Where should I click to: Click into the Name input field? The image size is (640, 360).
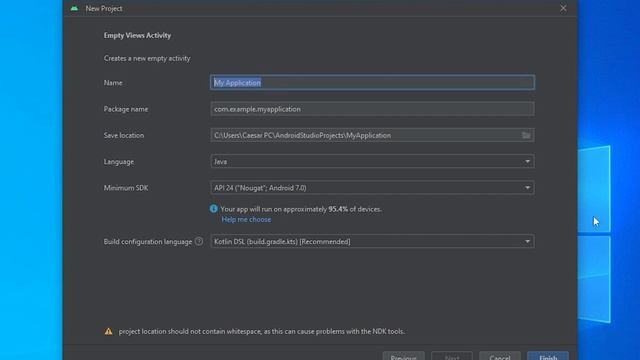(372, 82)
